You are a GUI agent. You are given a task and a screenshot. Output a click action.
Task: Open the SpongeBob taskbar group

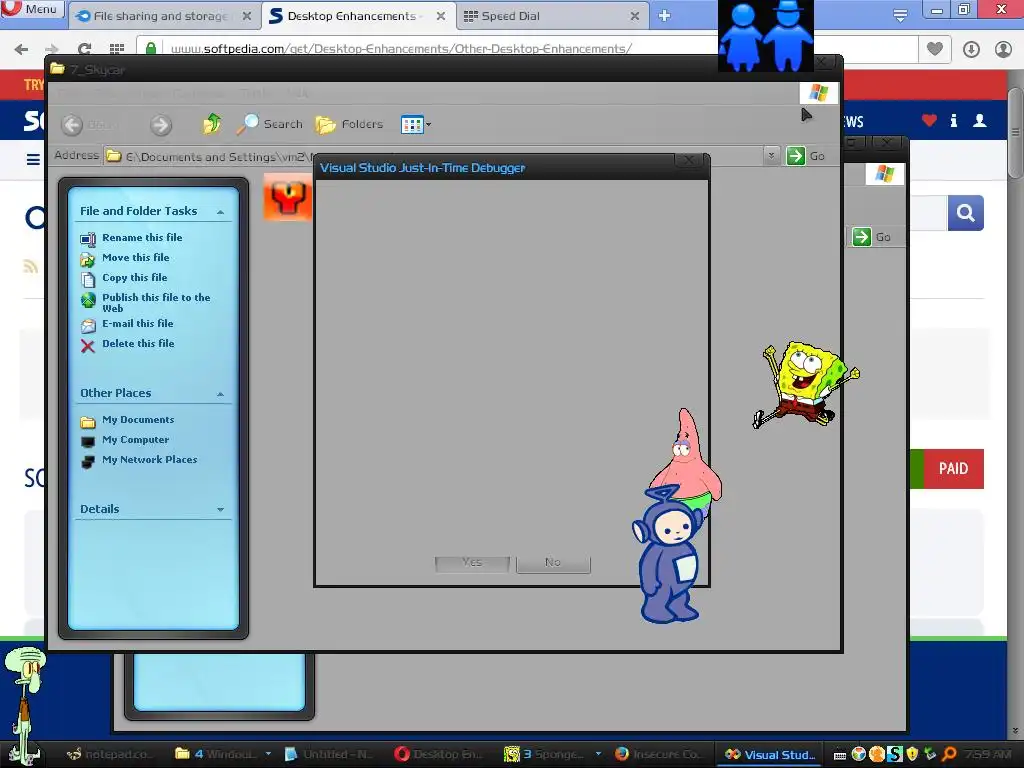point(552,754)
